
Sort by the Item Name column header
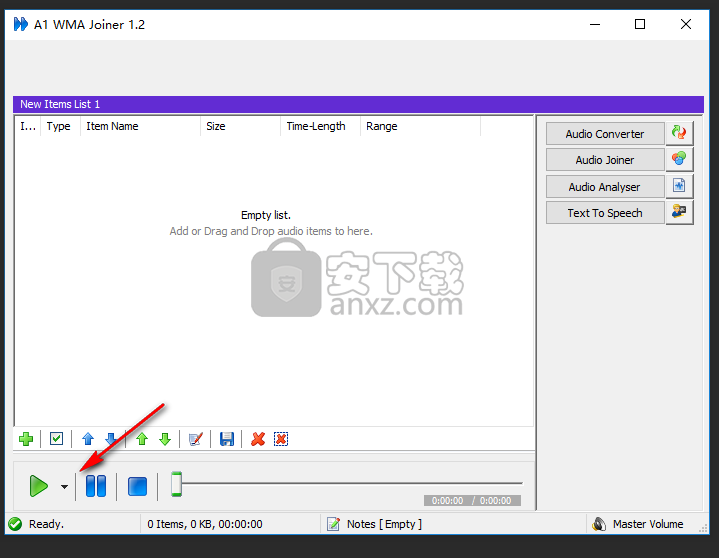click(x=140, y=126)
